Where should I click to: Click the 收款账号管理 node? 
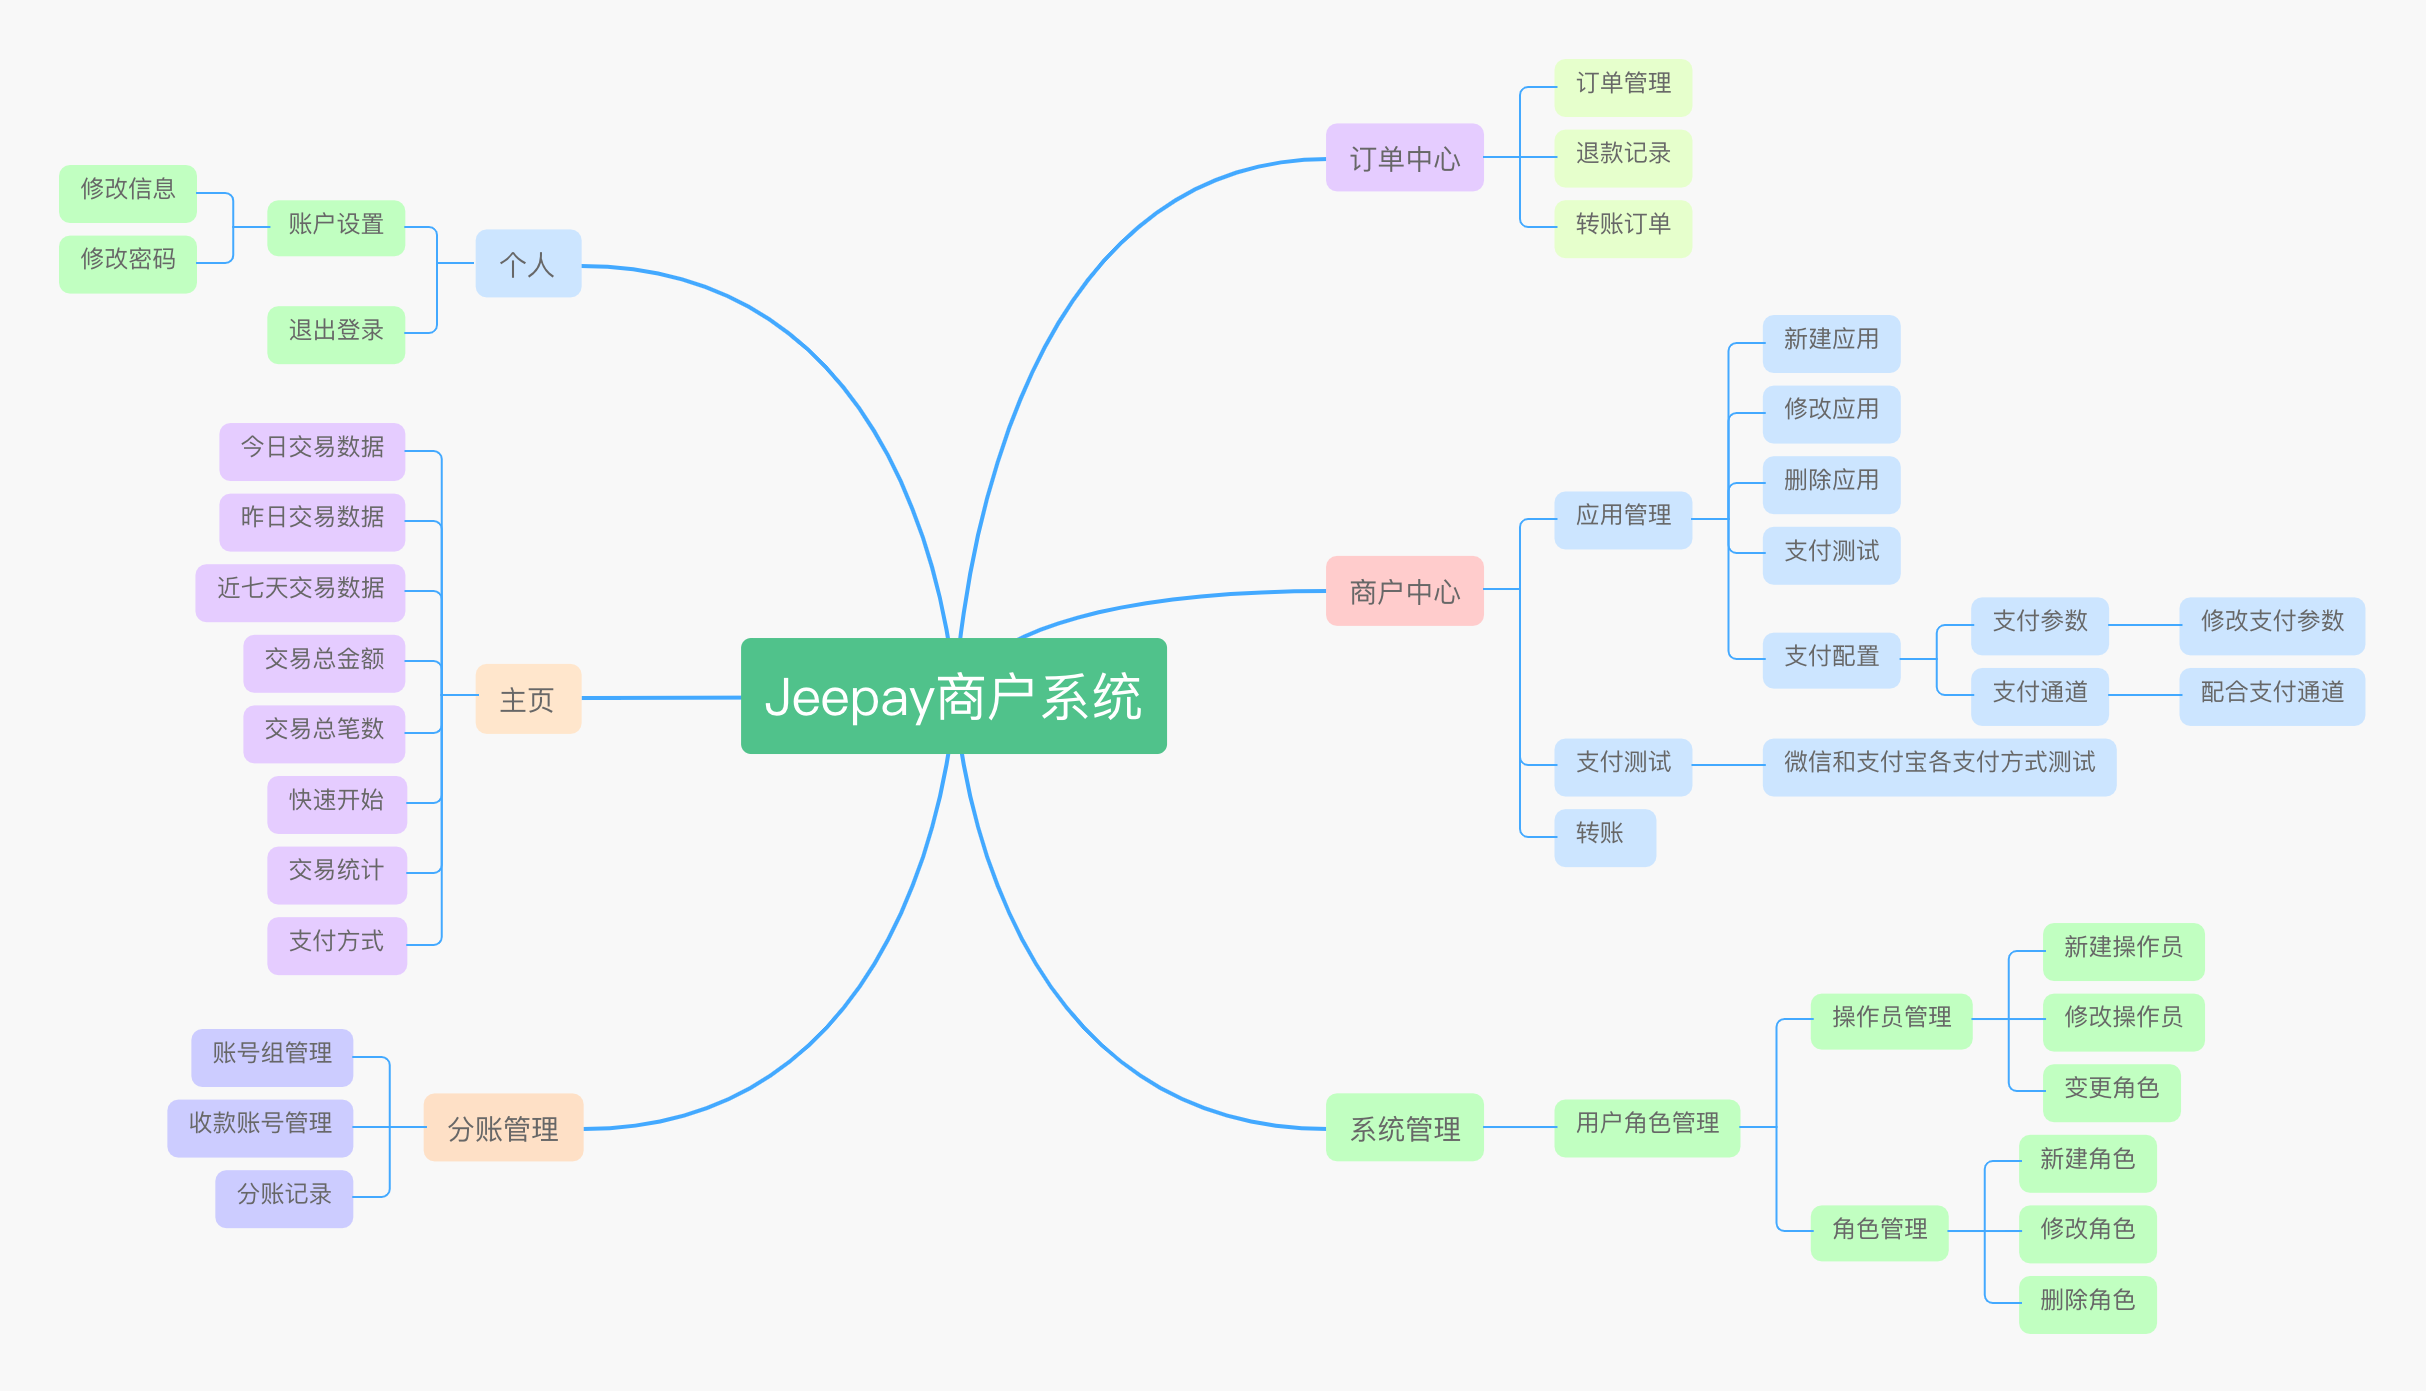click(260, 1125)
